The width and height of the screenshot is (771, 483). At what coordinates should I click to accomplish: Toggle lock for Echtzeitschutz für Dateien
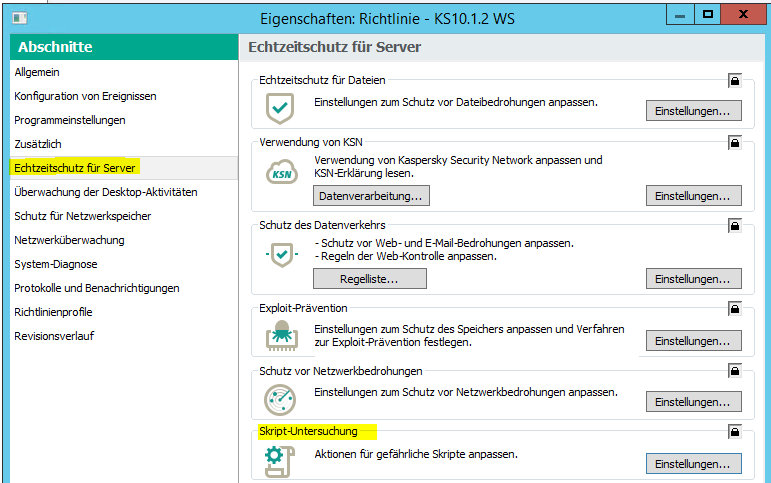[x=734, y=80]
